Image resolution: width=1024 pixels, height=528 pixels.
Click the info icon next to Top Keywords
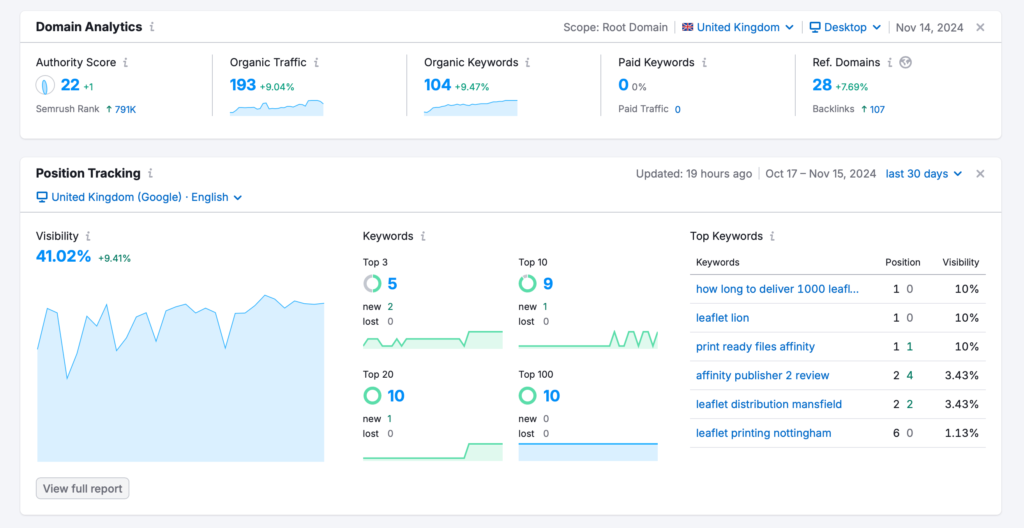[x=773, y=237]
